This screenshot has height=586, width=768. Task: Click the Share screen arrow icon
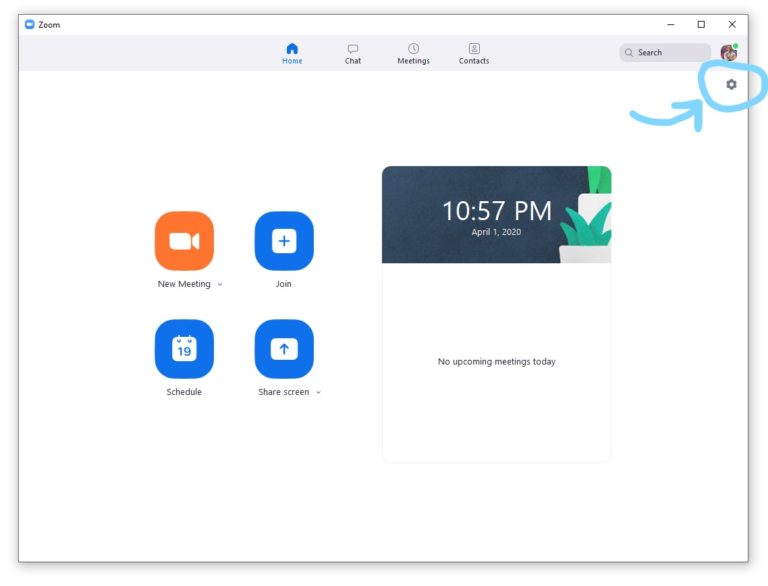pos(284,349)
